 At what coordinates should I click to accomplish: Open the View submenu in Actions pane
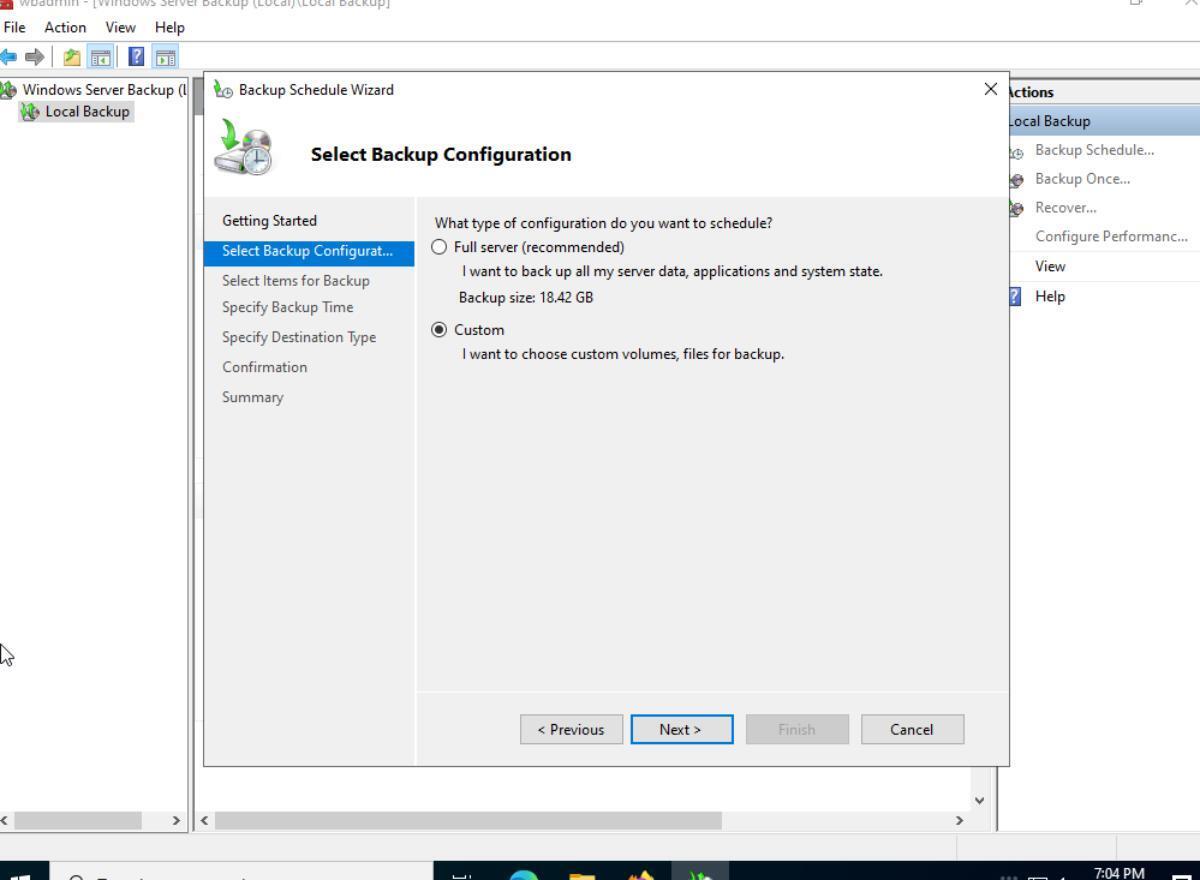(x=1050, y=267)
